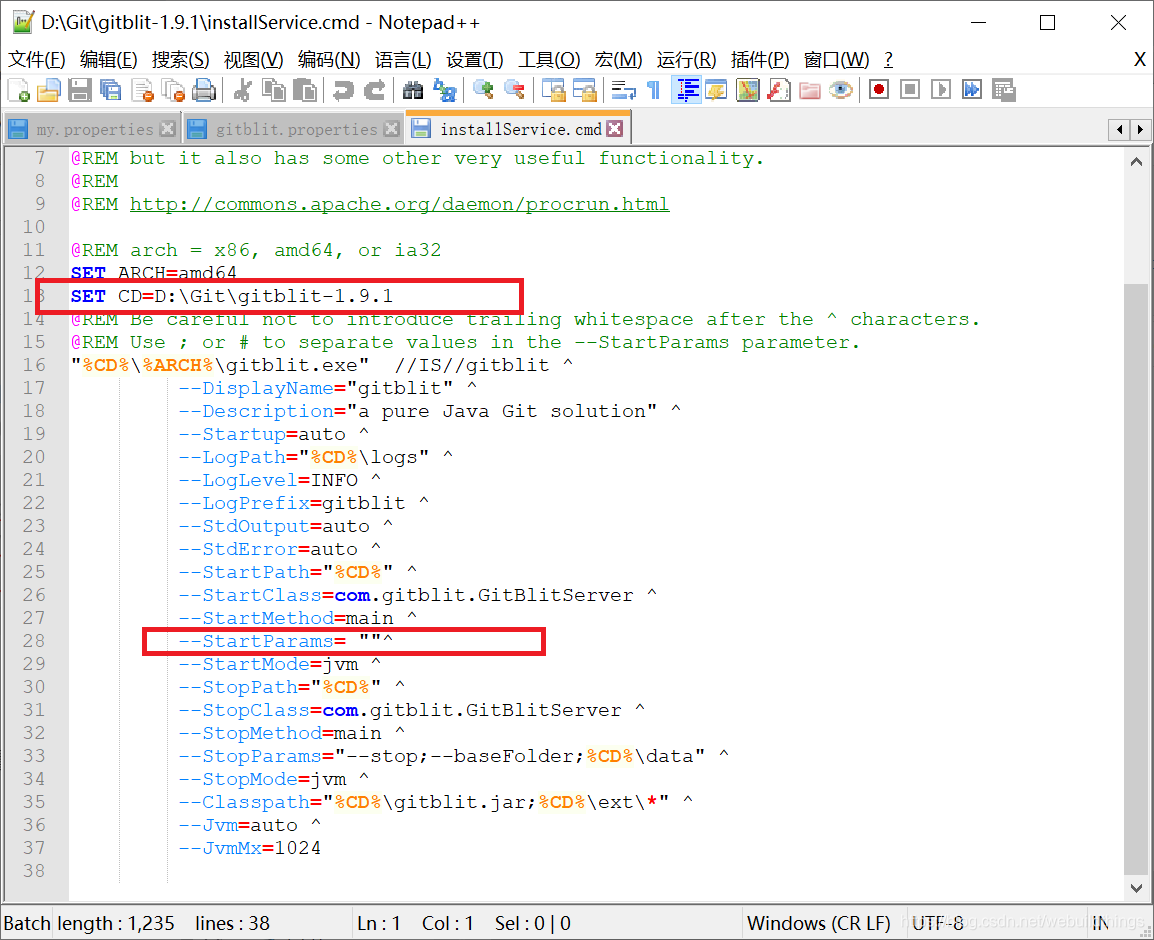Open a file with the folder icon
Screen dimensions: 1154x940
click(49, 90)
